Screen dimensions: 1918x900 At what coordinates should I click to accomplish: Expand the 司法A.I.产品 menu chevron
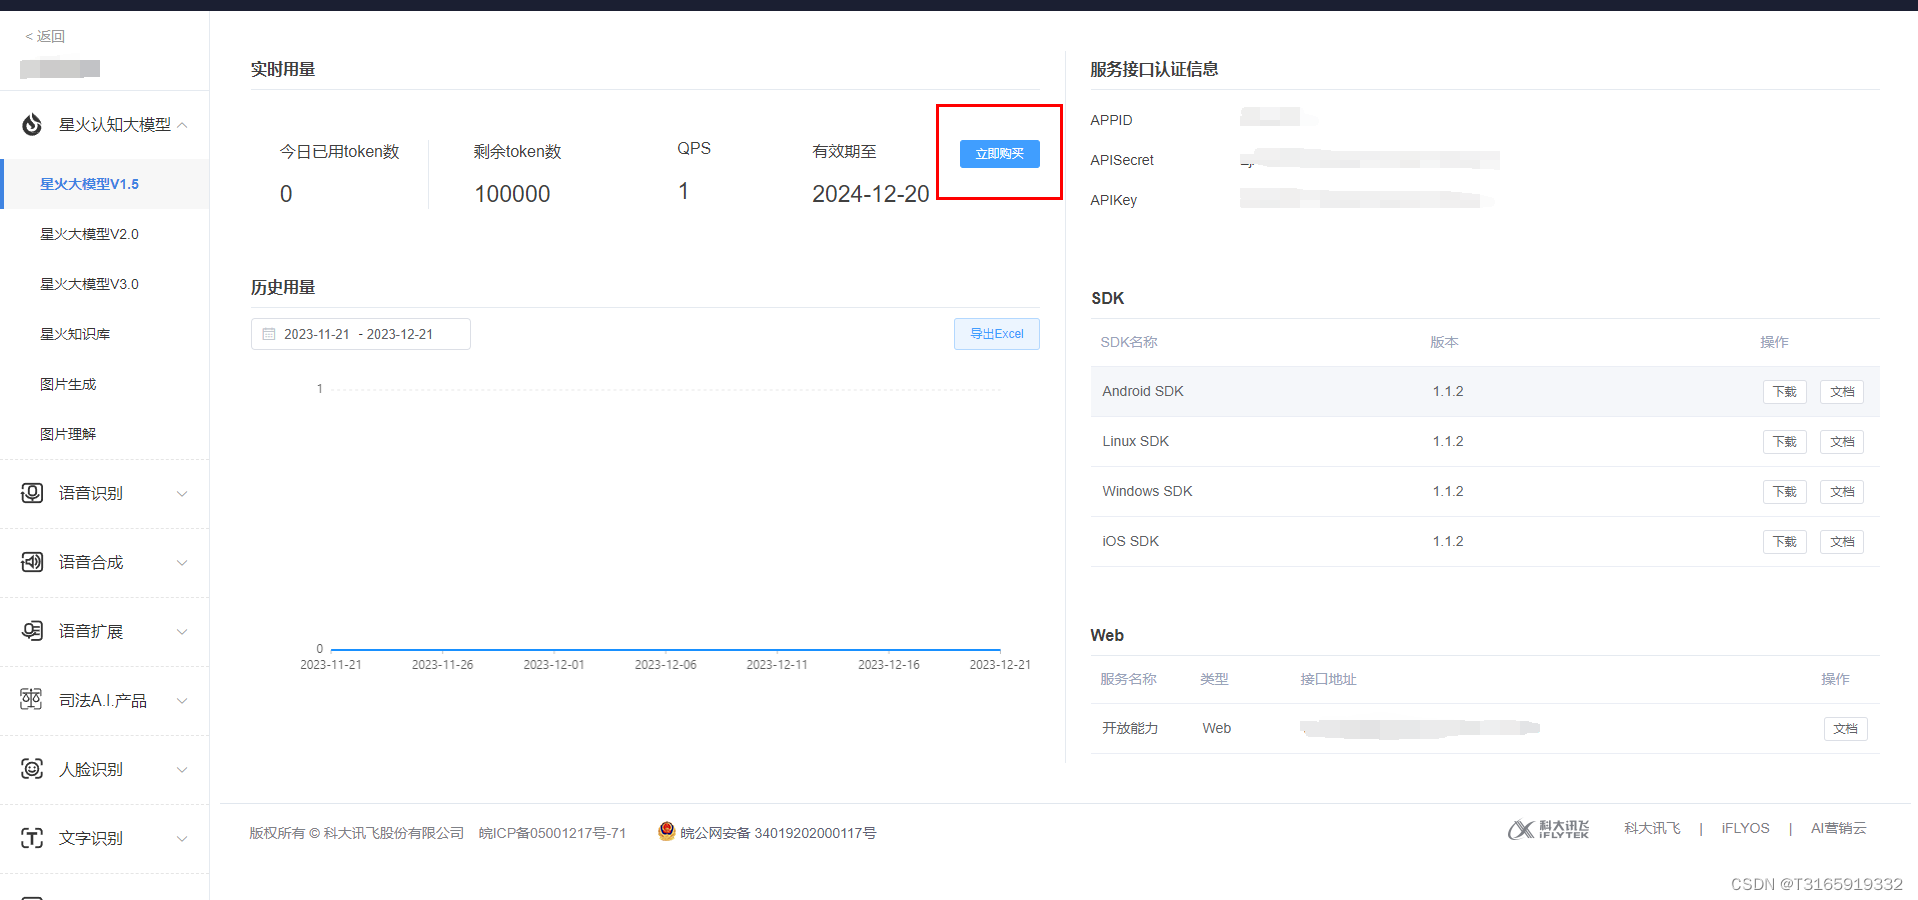(x=182, y=701)
